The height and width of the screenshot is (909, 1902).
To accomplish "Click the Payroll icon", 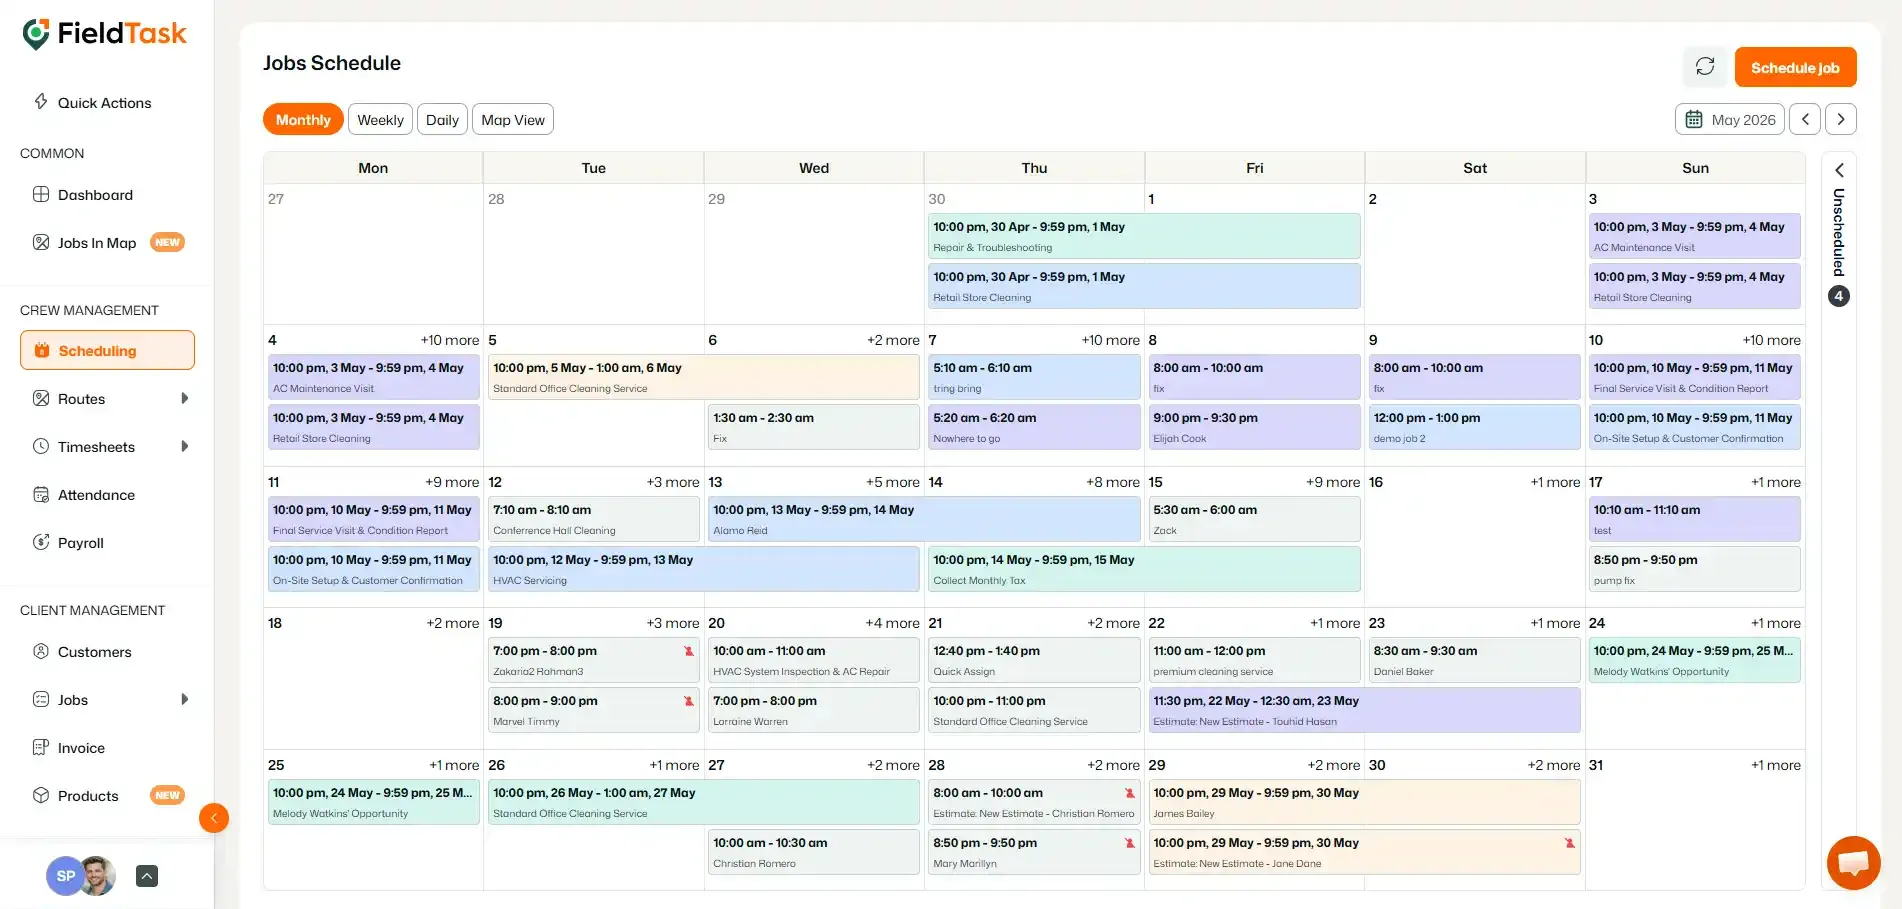I will click(41, 542).
